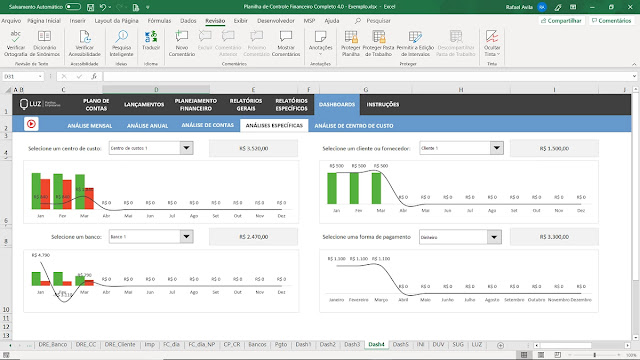640x360 pixels.
Task: Open the centro de custo dropdown
Action: (187, 148)
